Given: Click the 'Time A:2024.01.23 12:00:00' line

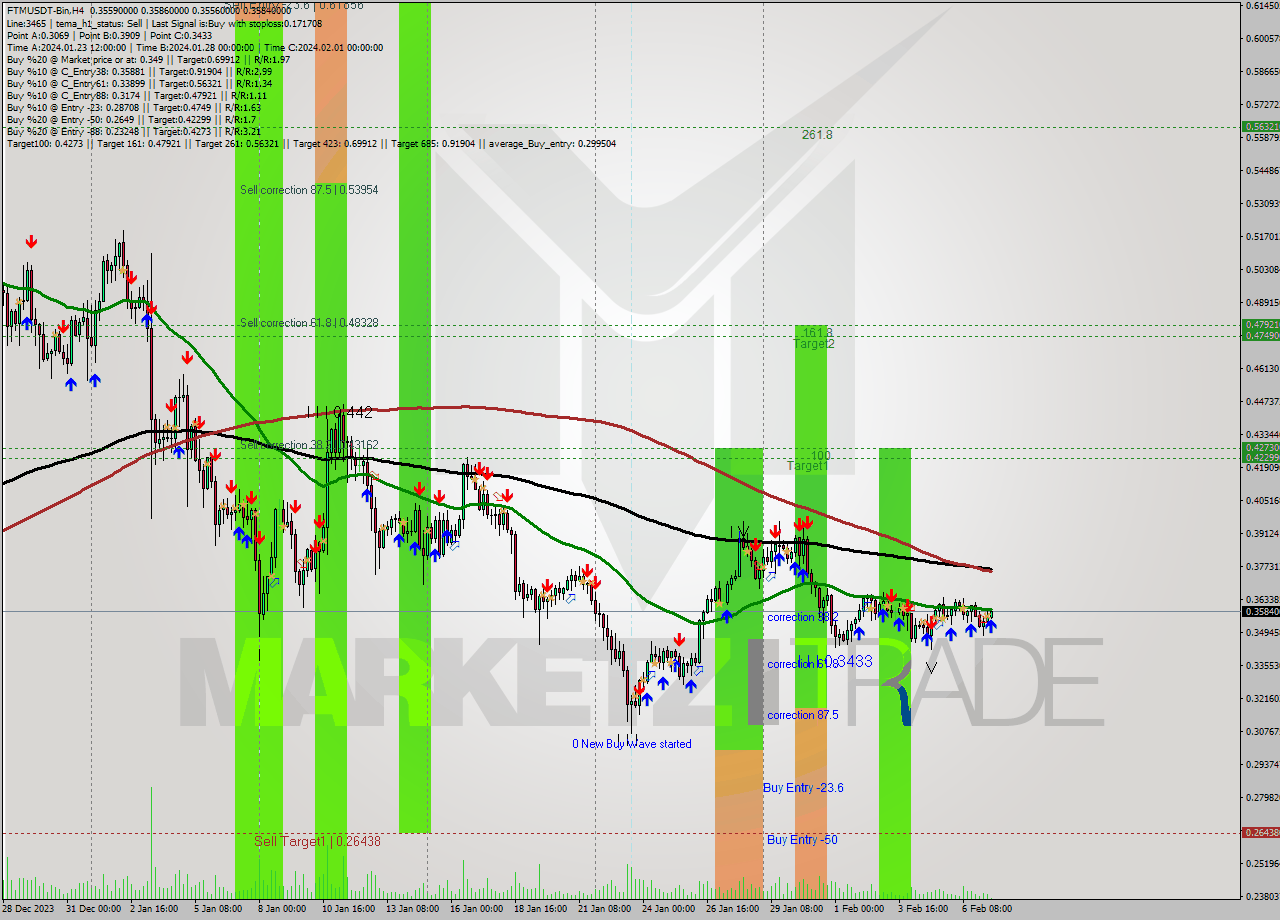Looking at the screenshot, I should tap(195, 47).
